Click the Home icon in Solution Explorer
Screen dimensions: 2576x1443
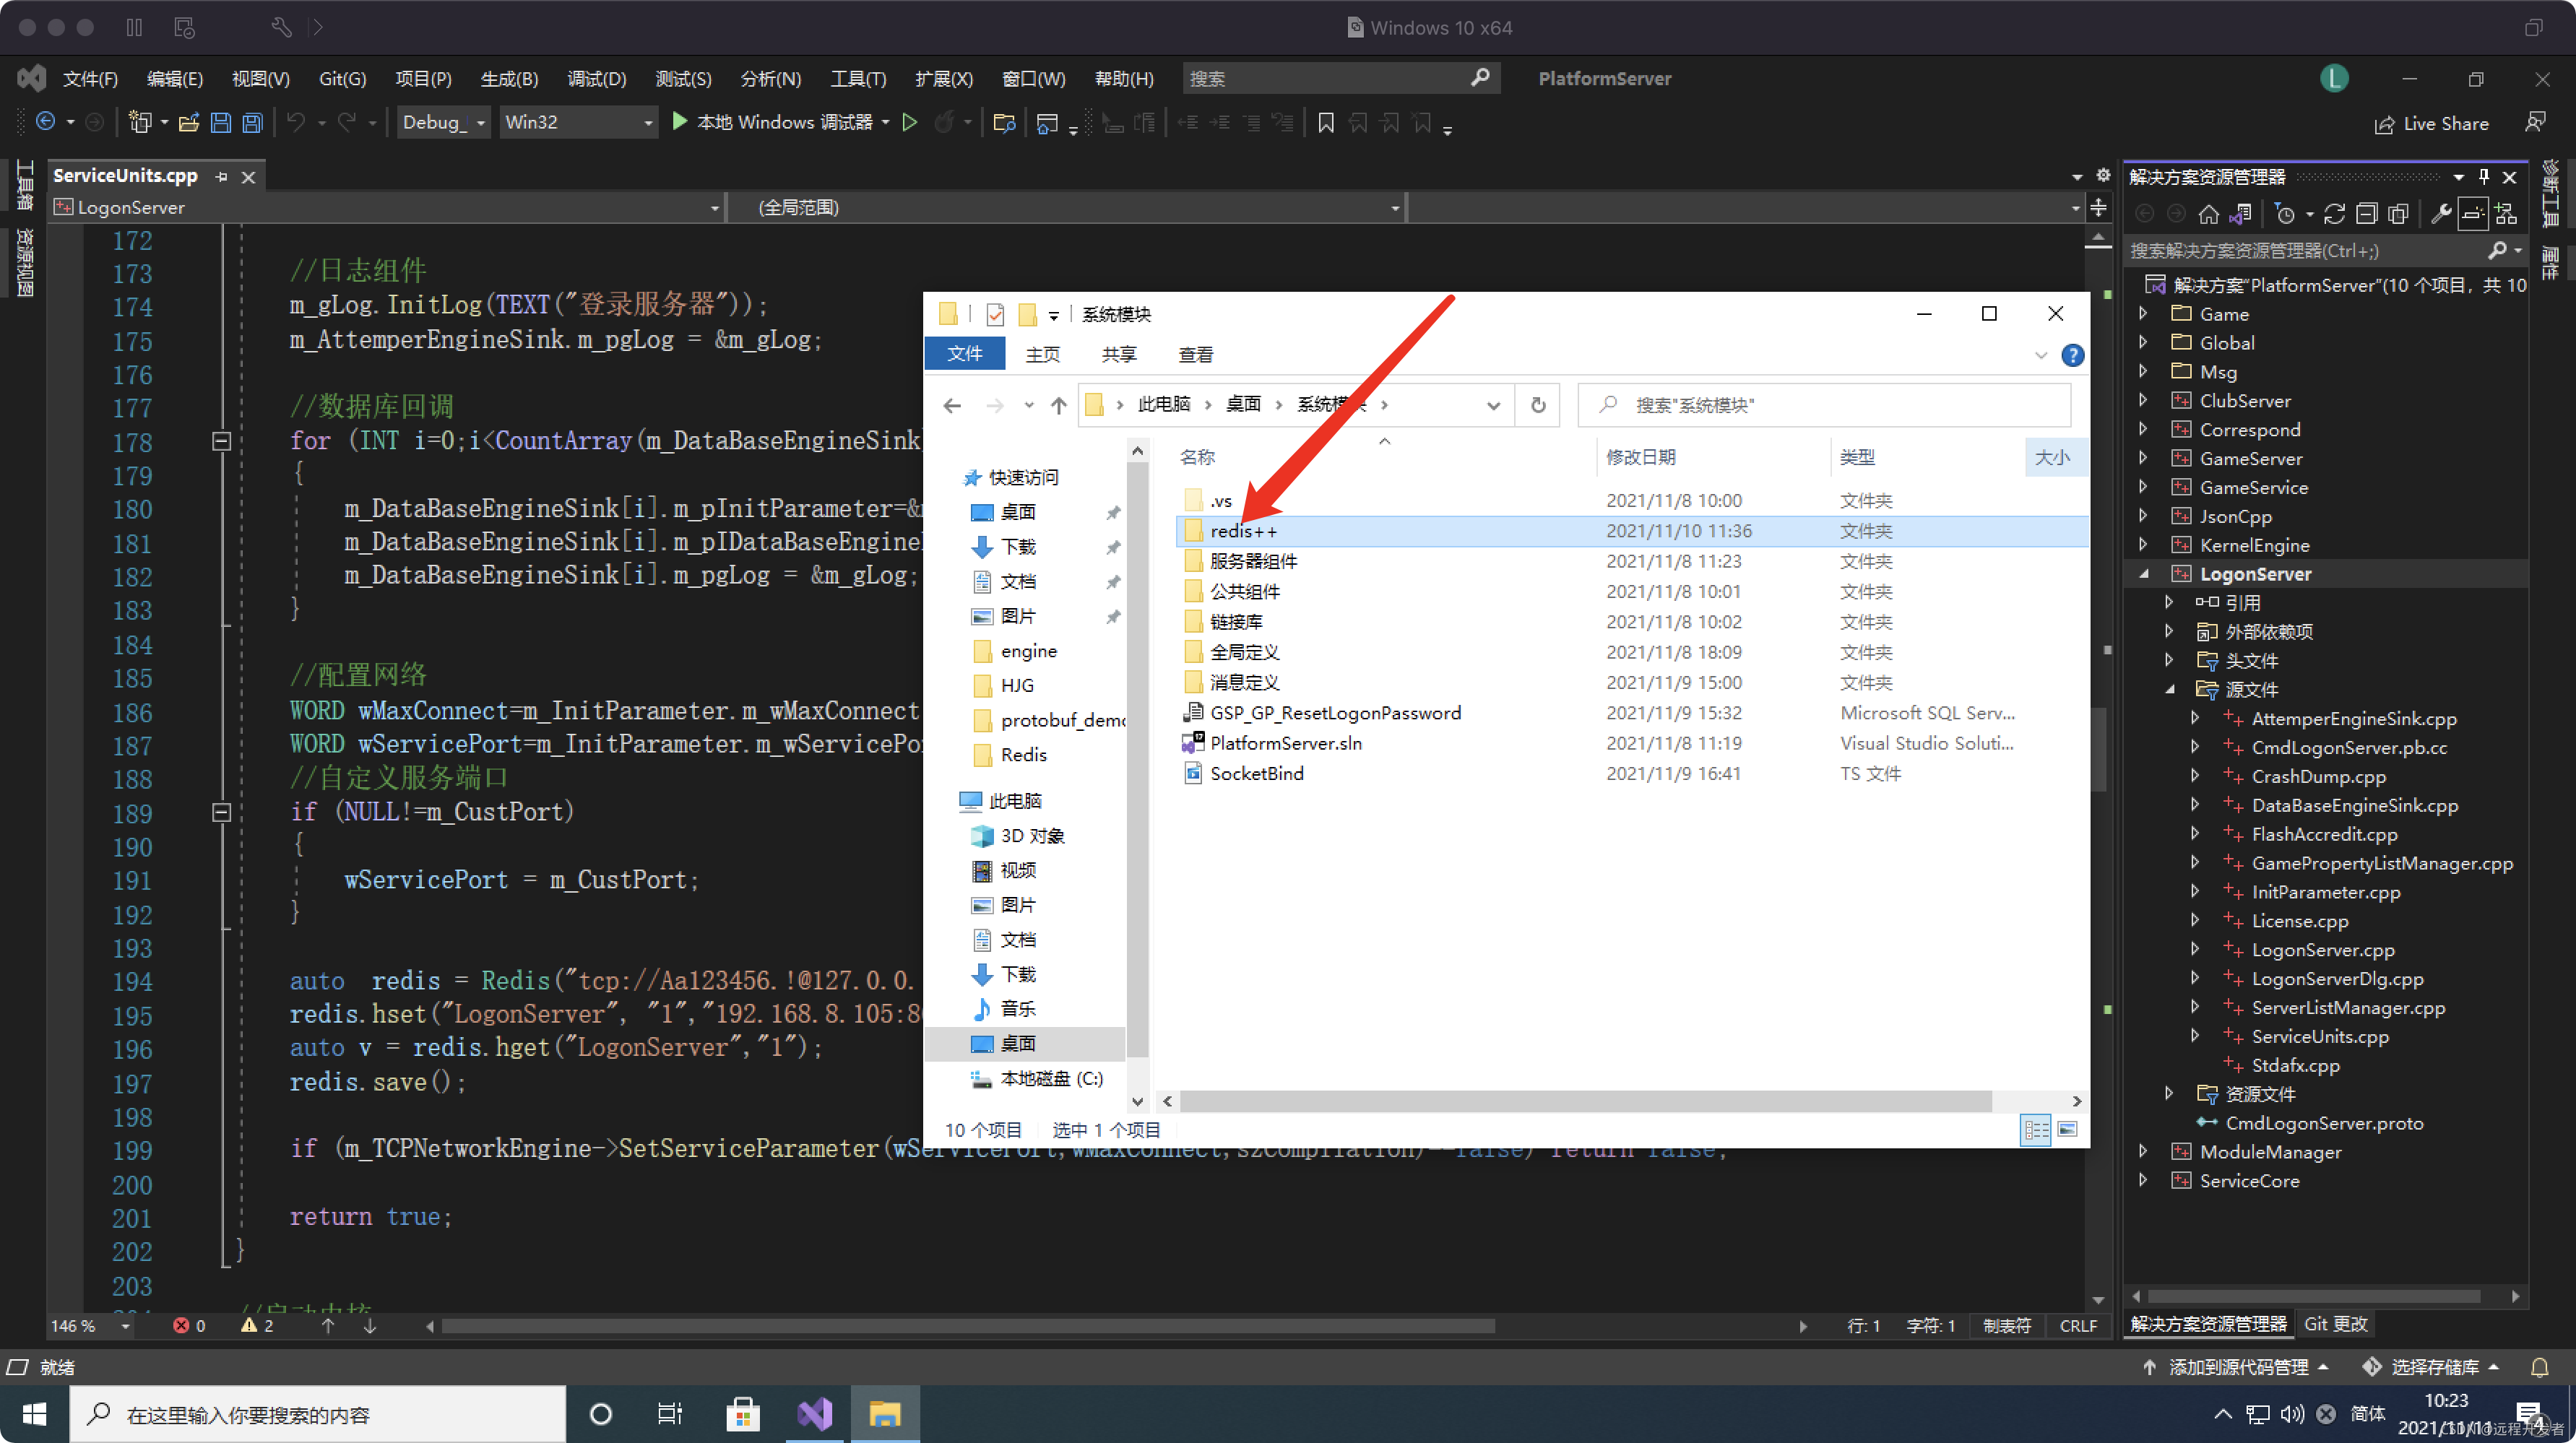(2208, 214)
